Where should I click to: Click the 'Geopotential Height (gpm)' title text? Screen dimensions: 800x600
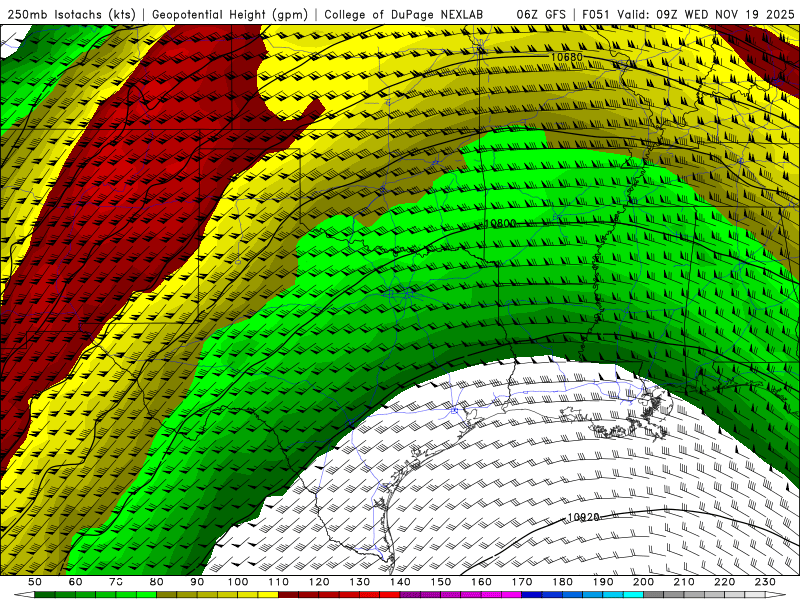[230, 14]
